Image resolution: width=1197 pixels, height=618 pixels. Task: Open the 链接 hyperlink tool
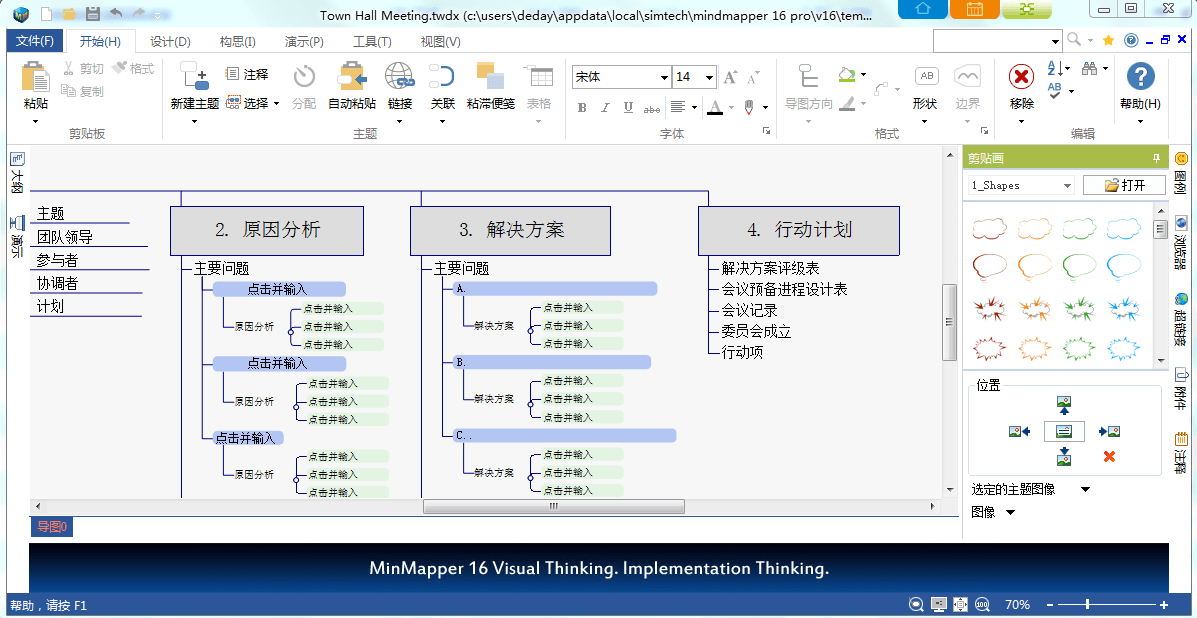[x=400, y=77]
